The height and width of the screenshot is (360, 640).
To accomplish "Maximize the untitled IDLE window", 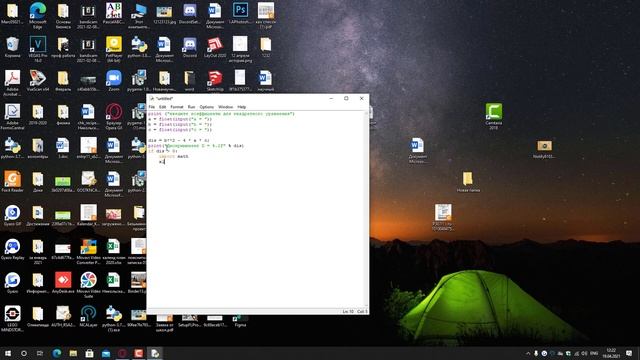I will point(346,98).
